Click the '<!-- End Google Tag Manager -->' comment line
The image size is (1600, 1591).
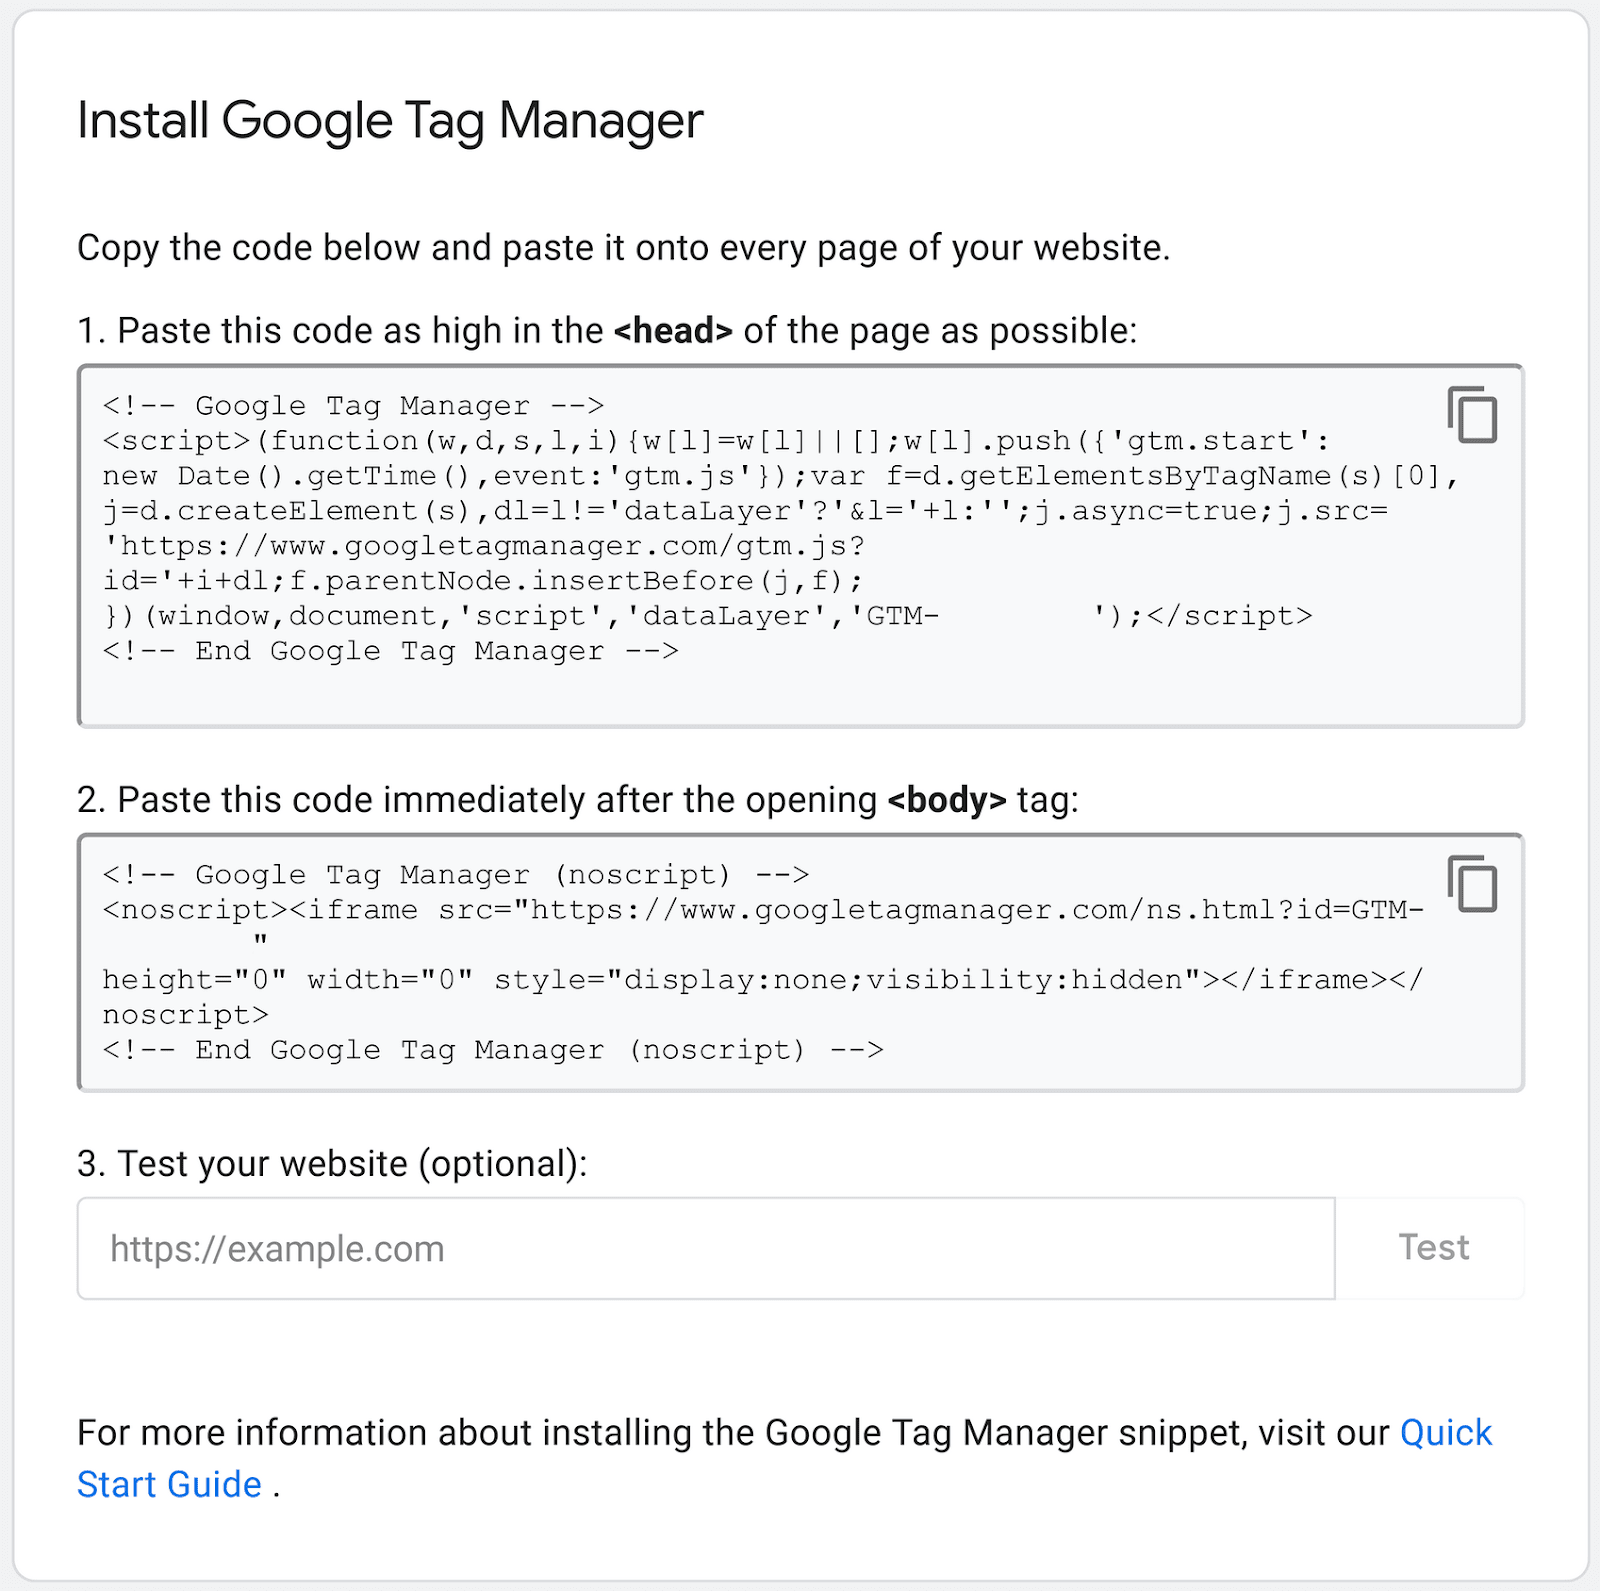(390, 651)
